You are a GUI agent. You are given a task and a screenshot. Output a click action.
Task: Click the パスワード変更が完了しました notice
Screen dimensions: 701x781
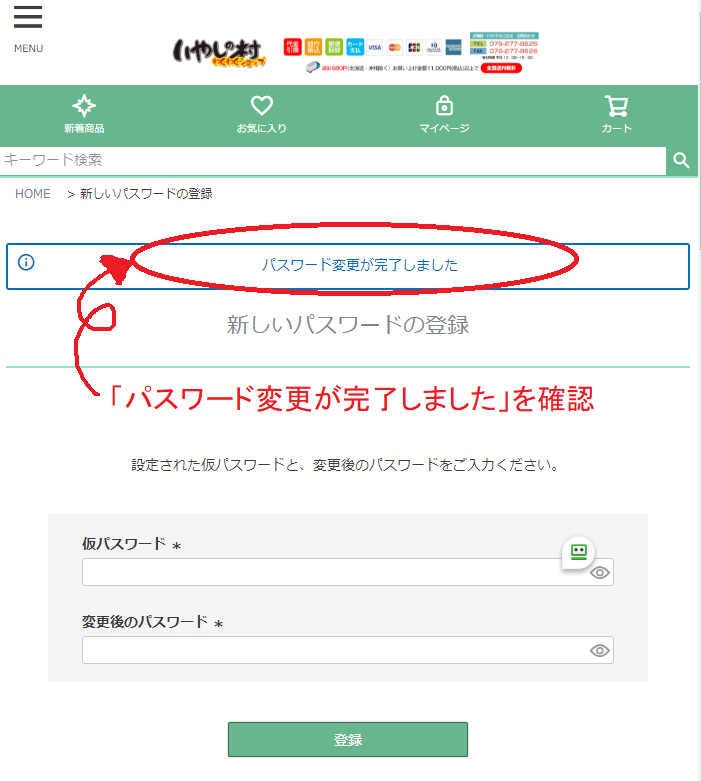(359, 265)
